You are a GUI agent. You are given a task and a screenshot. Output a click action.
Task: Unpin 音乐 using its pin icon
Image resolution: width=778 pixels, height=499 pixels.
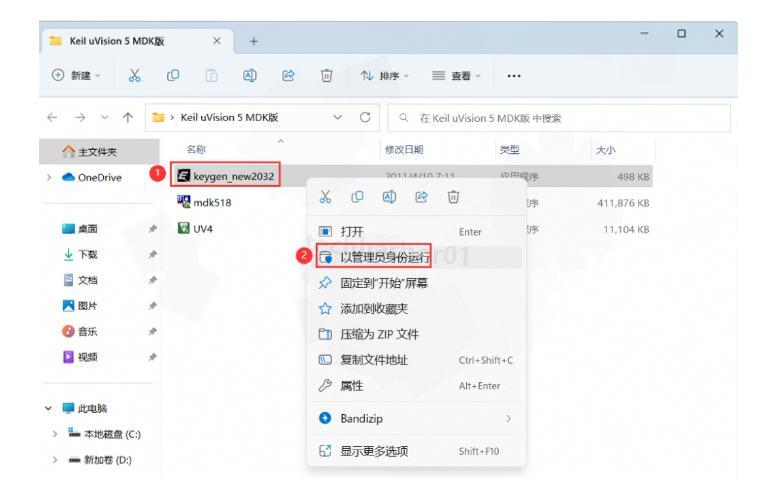[x=152, y=331]
